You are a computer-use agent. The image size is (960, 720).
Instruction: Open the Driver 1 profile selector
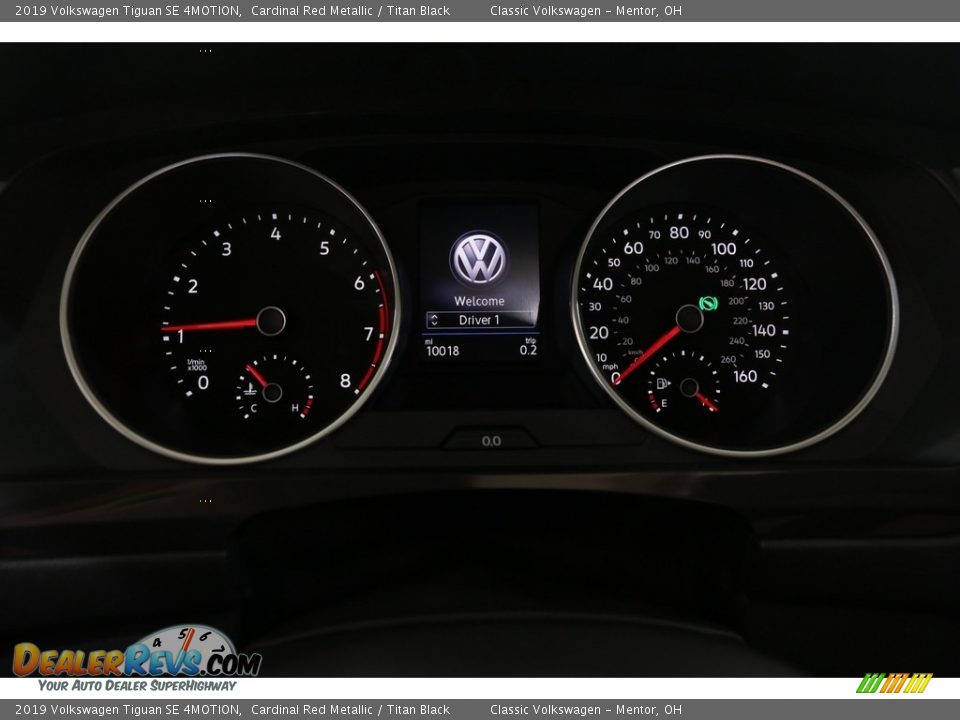click(479, 319)
